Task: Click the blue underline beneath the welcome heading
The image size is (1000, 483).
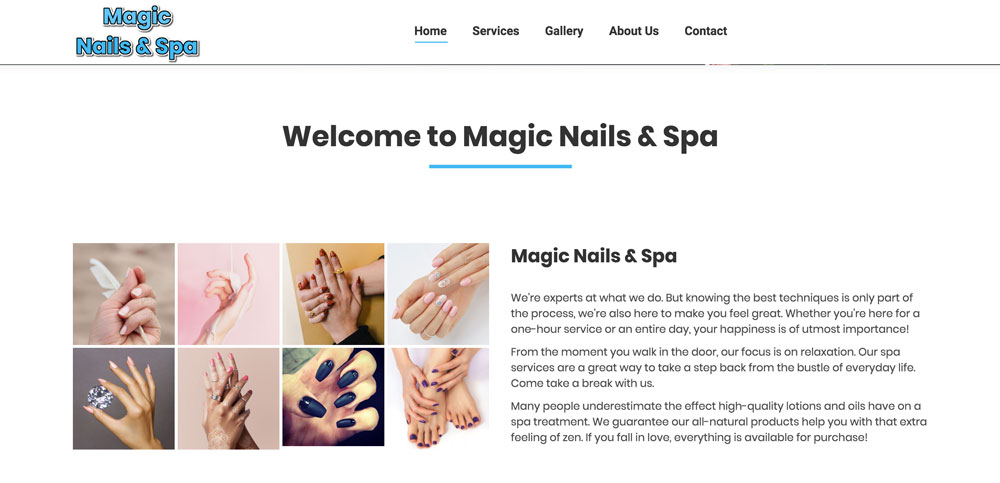Action: tap(500, 167)
